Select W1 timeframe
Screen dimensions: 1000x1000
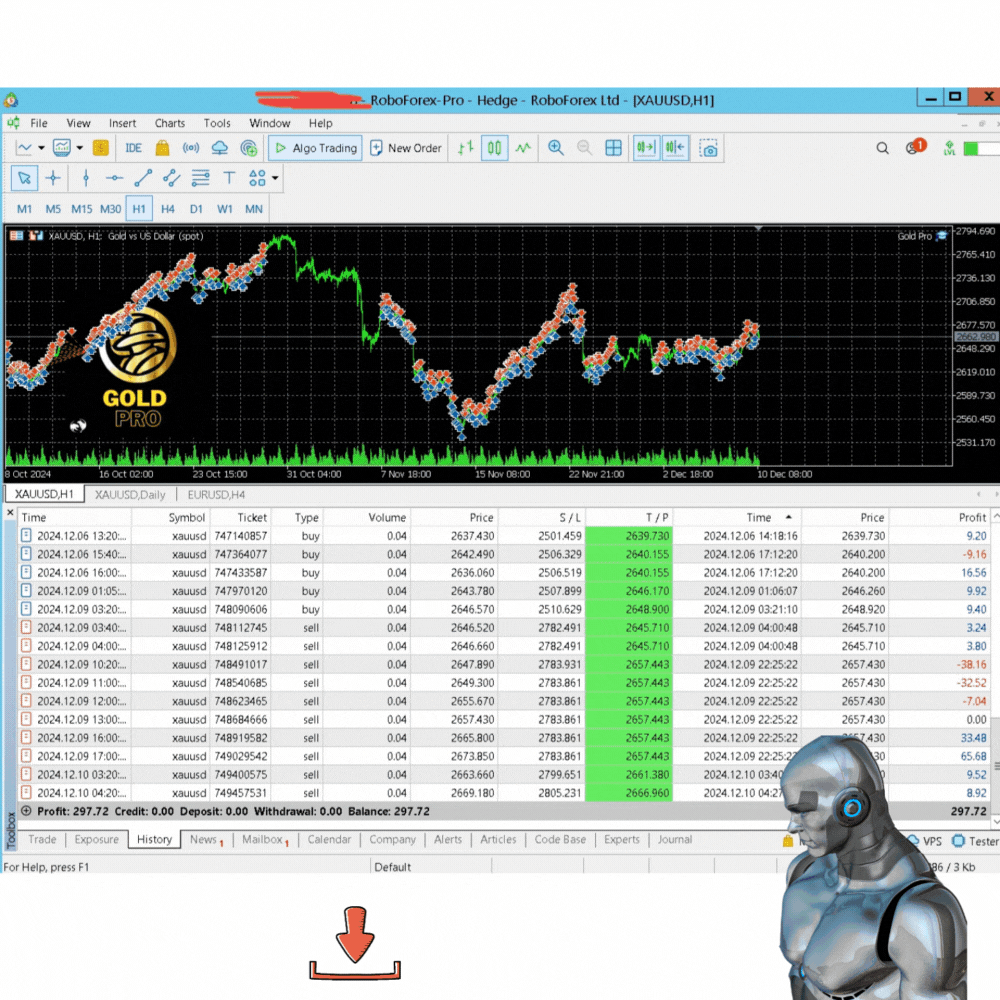(x=224, y=209)
